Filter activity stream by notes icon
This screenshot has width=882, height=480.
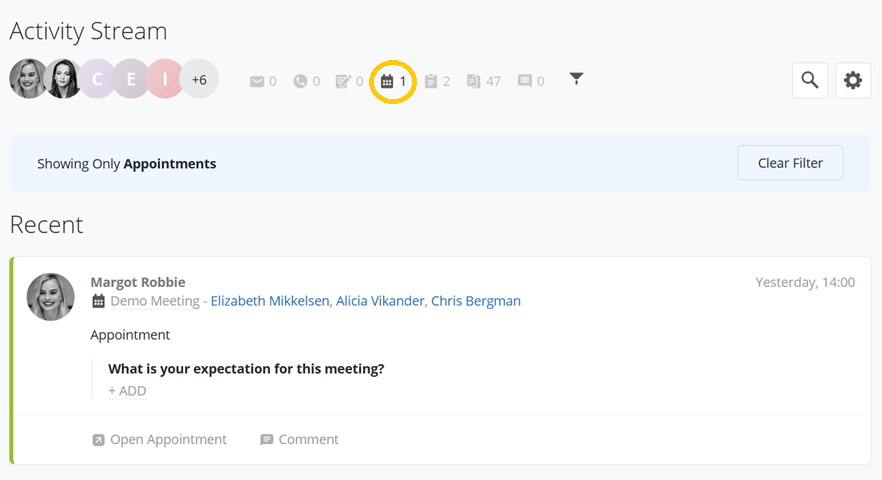pos(343,82)
